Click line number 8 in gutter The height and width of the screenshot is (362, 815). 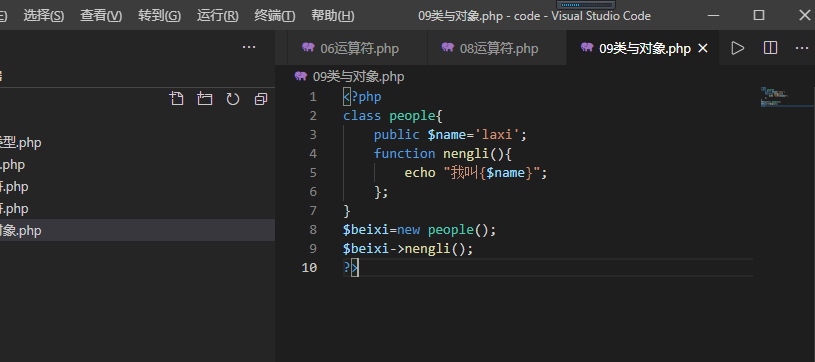(312, 230)
